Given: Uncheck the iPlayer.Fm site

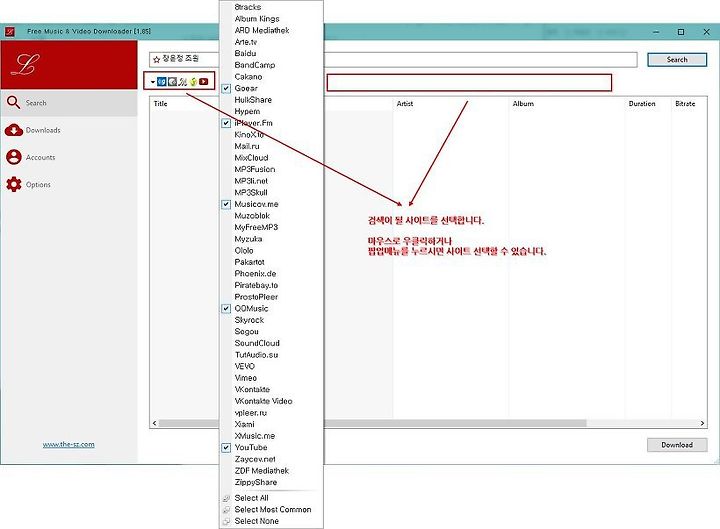Looking at the screenshot, I should point(226,123).
